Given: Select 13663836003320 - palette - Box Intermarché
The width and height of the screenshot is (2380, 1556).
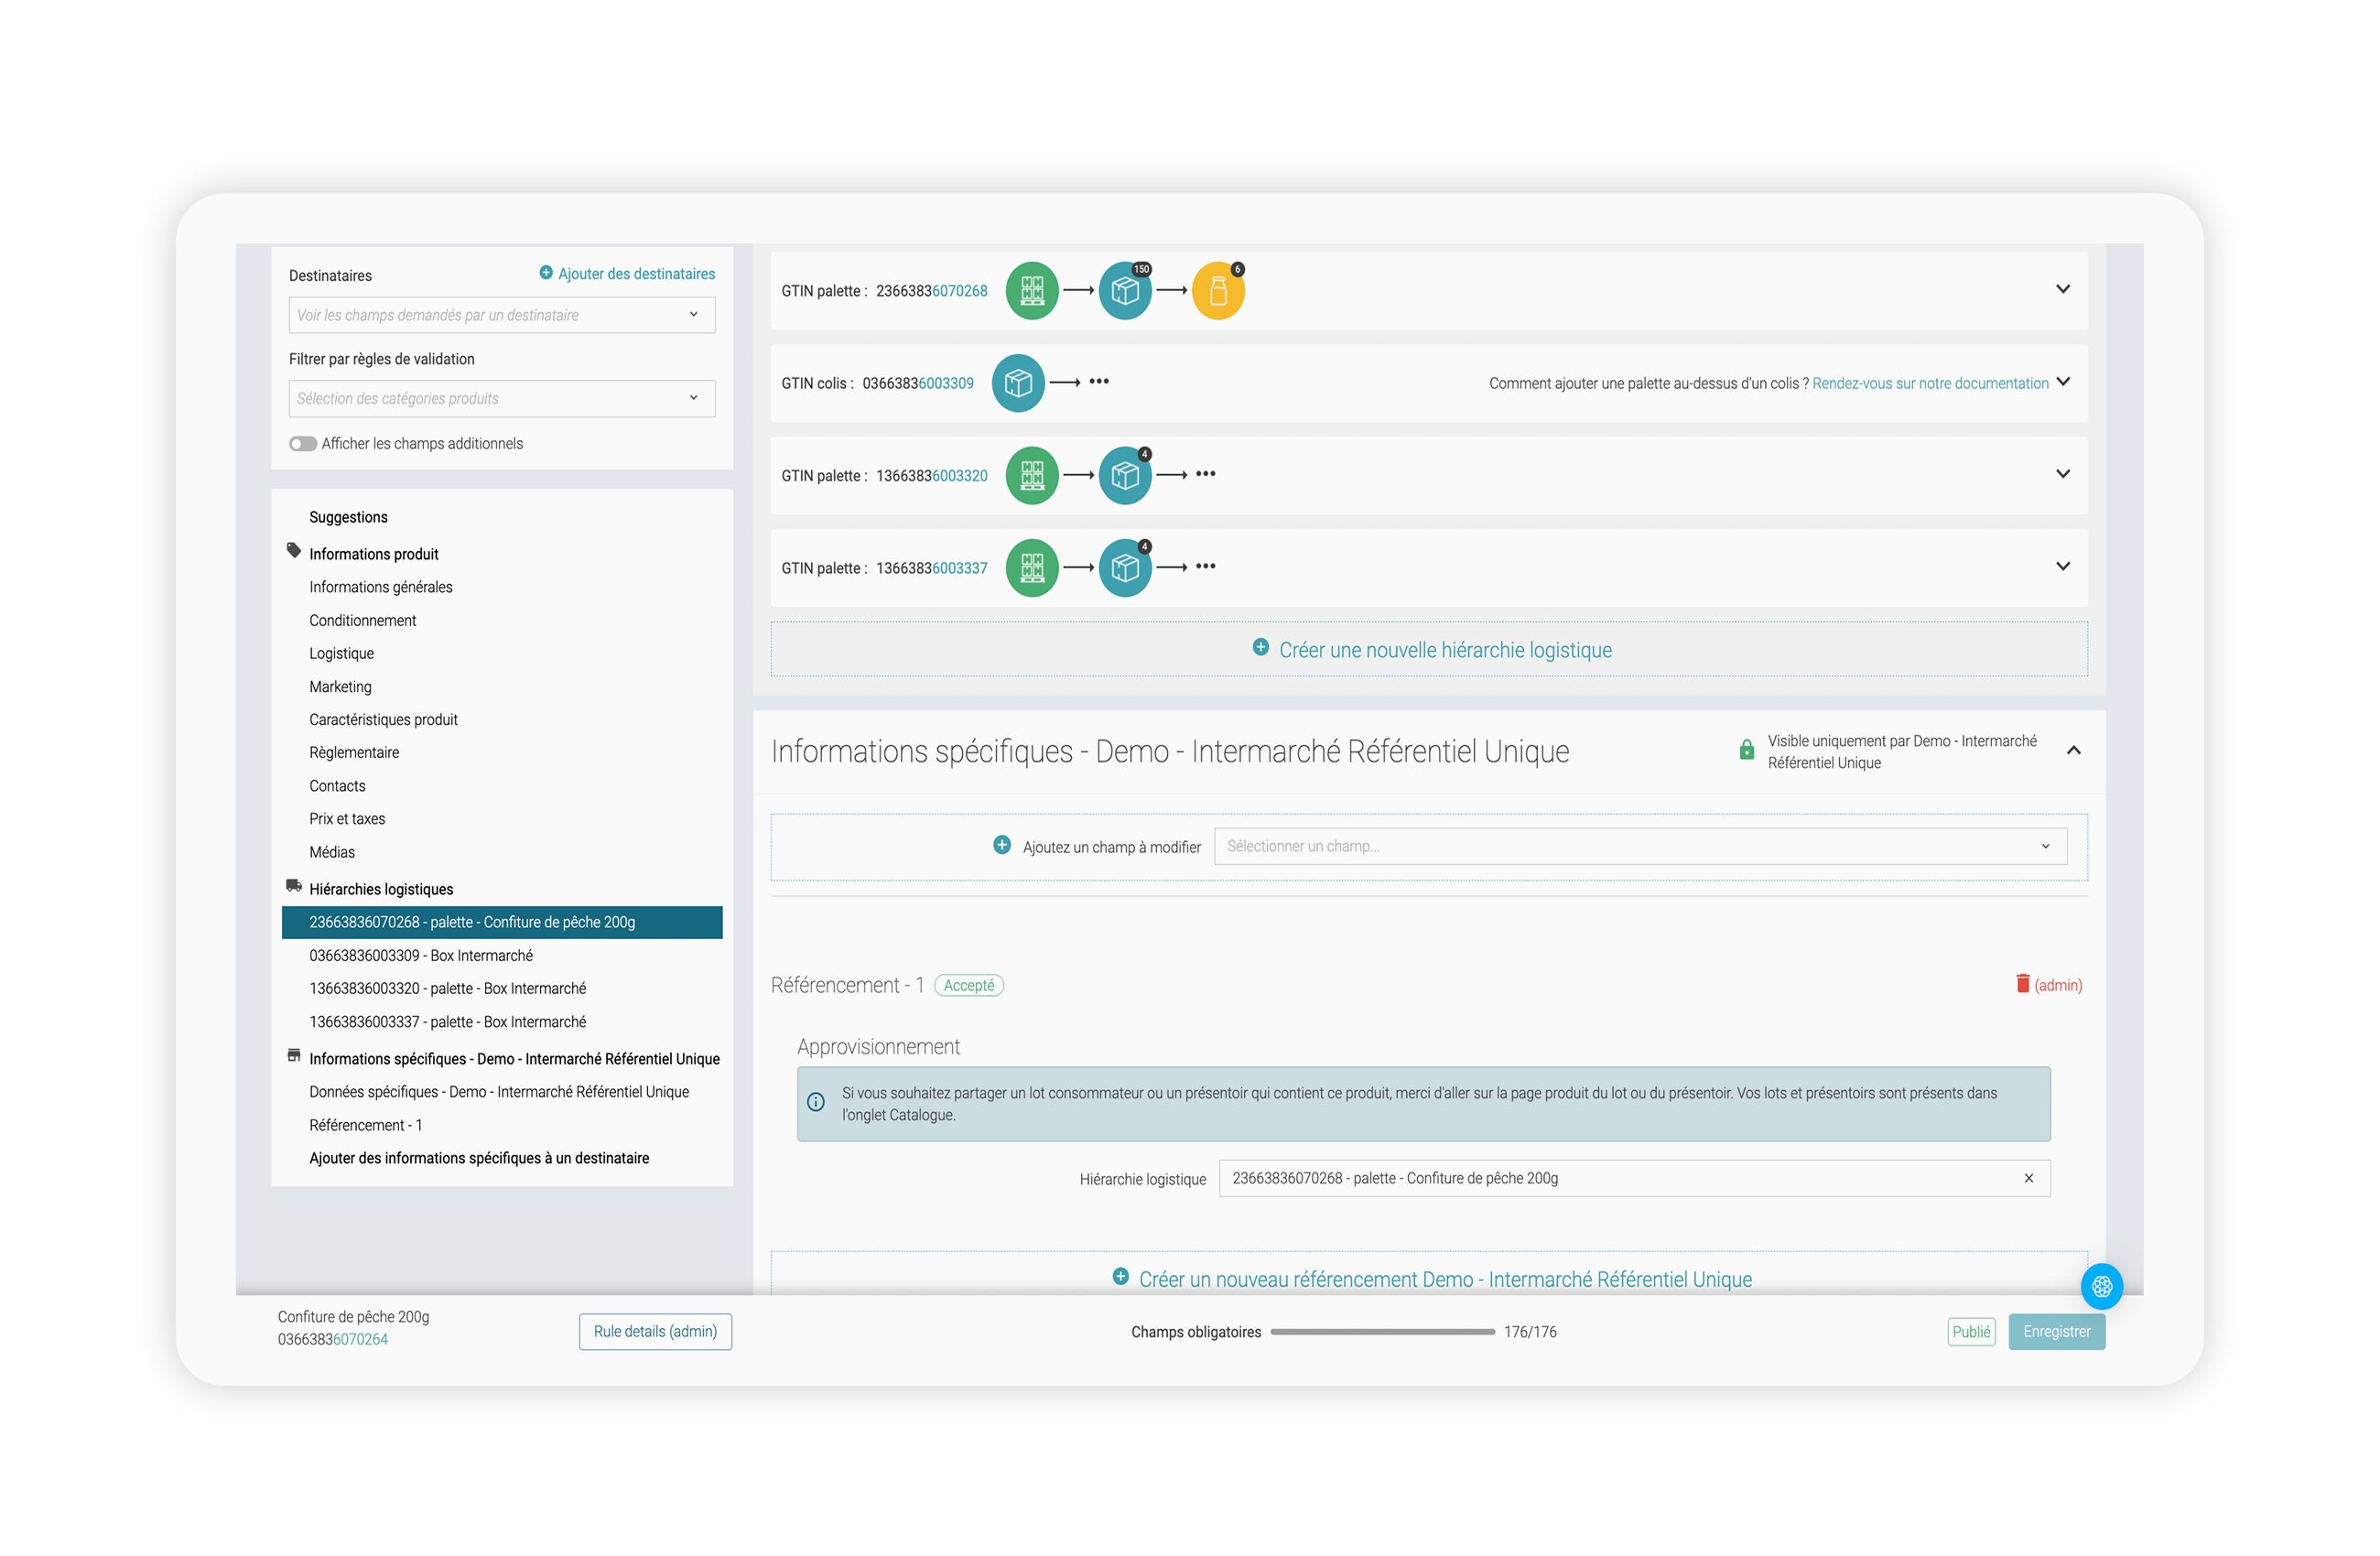Looking at the screenshot, I should (447, 988).
